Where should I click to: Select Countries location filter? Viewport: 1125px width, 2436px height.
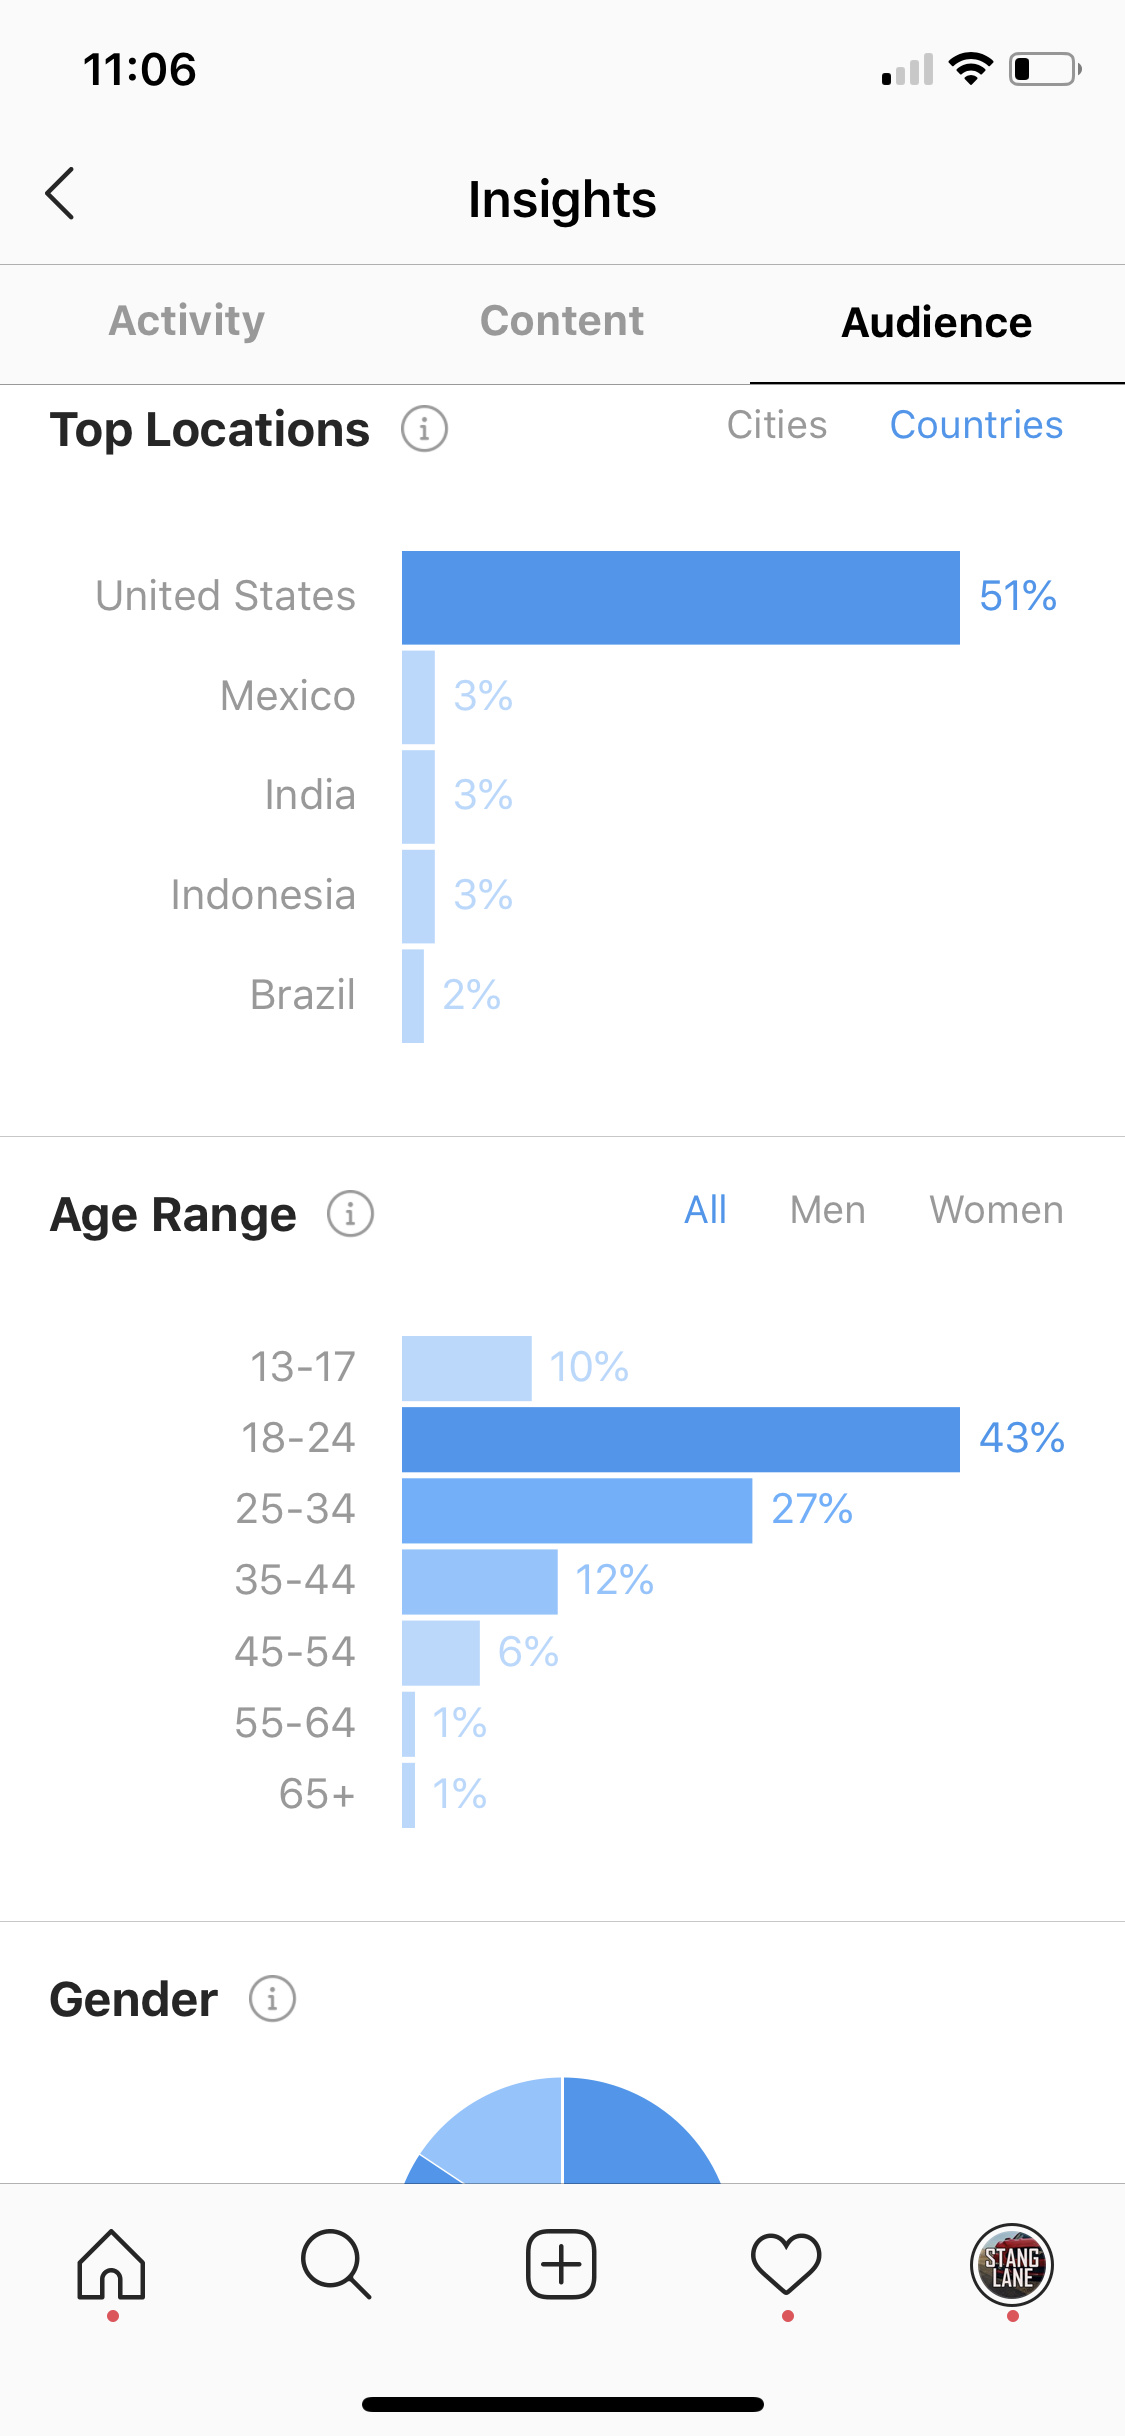point(976,425)
